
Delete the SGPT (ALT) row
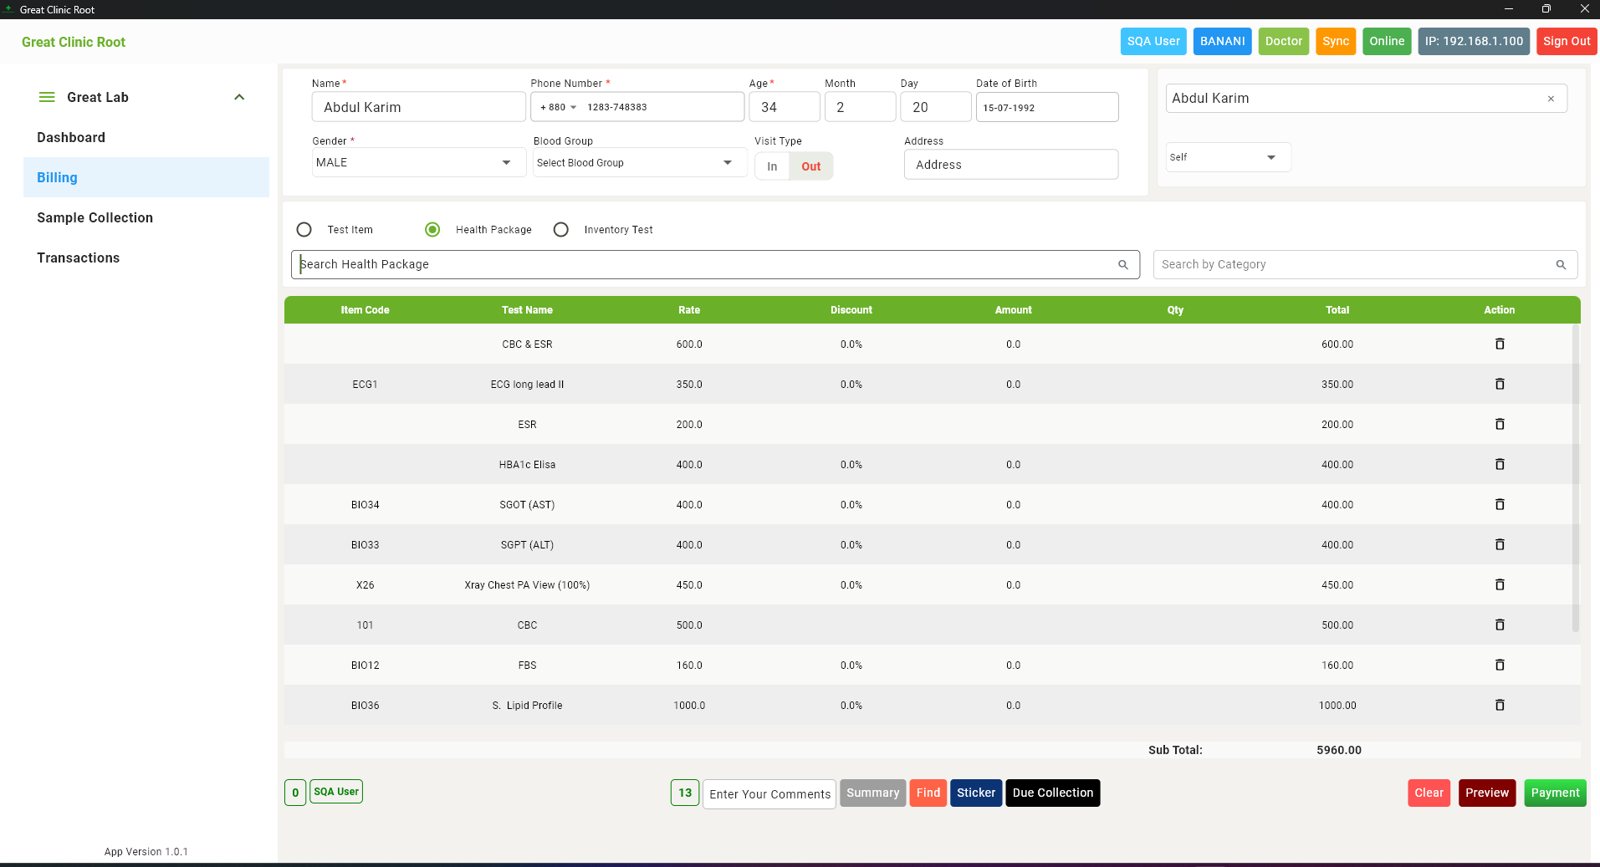[x=1499, y=544]
